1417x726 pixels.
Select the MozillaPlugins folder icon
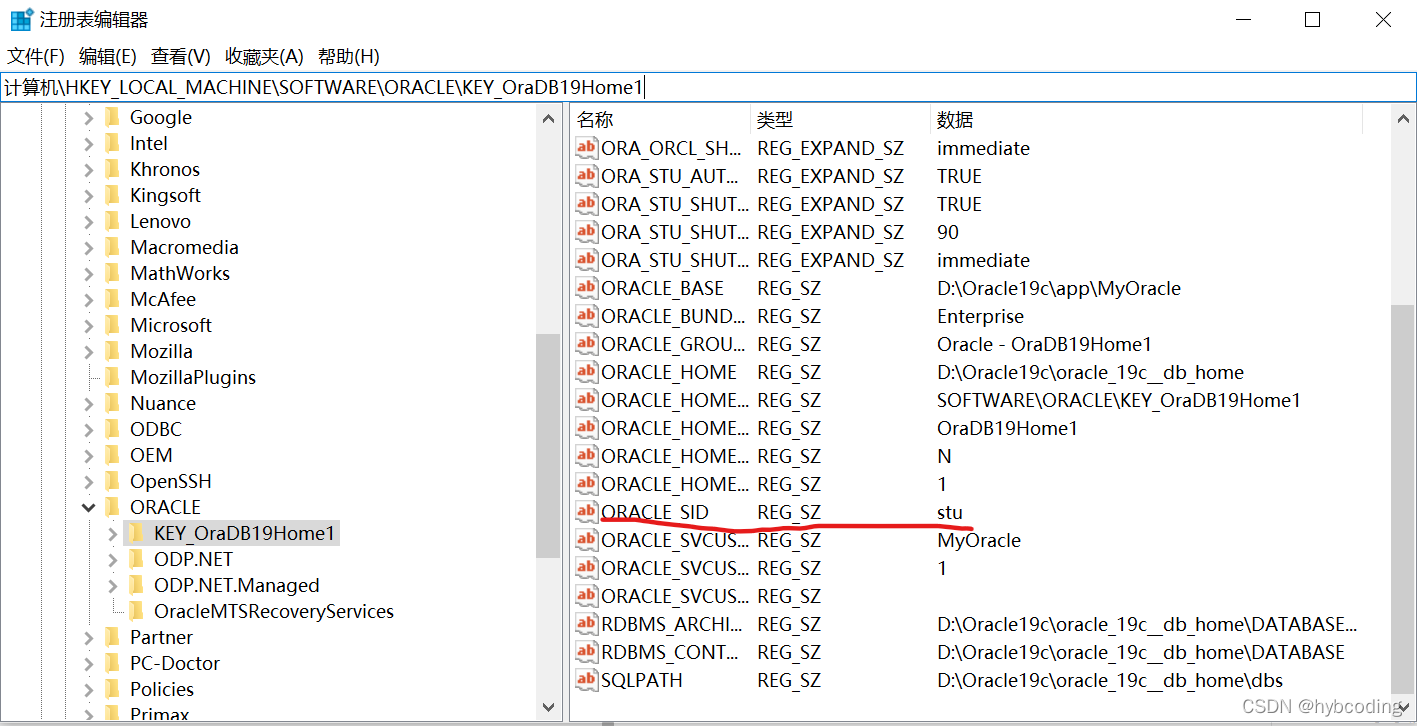coord(113,377)
